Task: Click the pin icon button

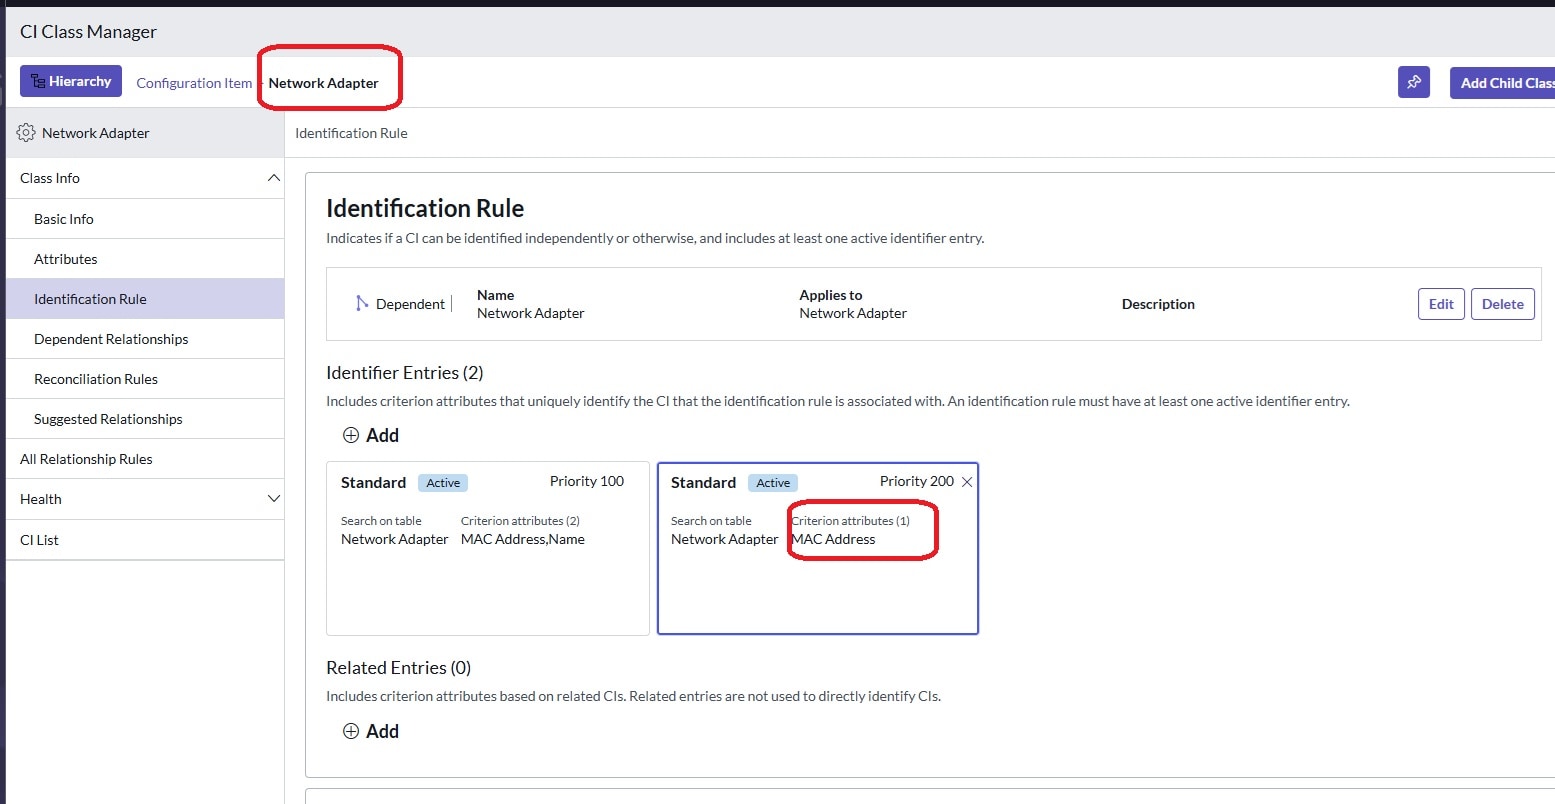Action: coord(1414,82)
